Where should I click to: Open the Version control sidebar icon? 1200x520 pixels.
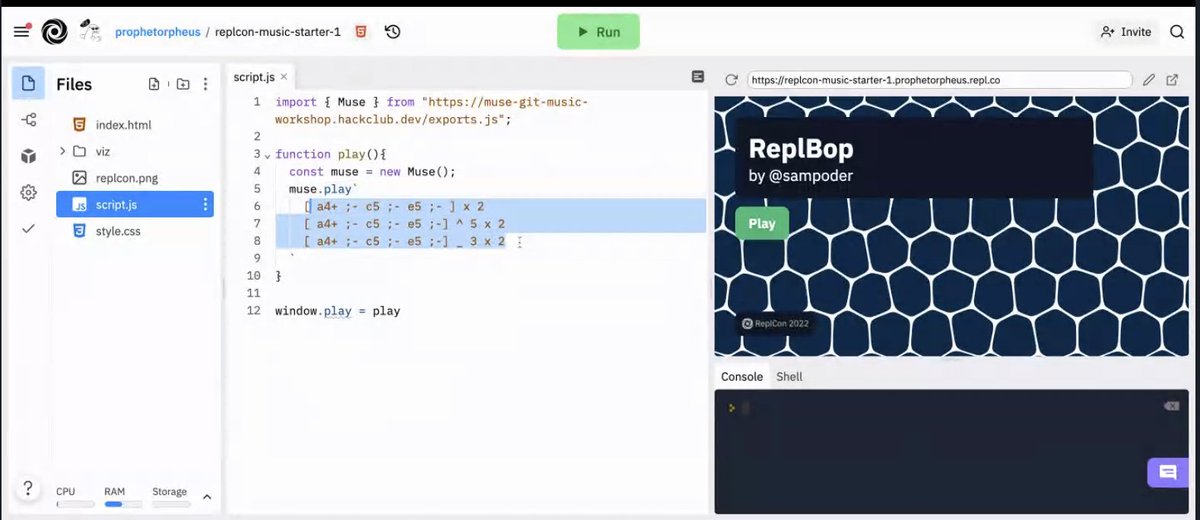tap(28, 120)
